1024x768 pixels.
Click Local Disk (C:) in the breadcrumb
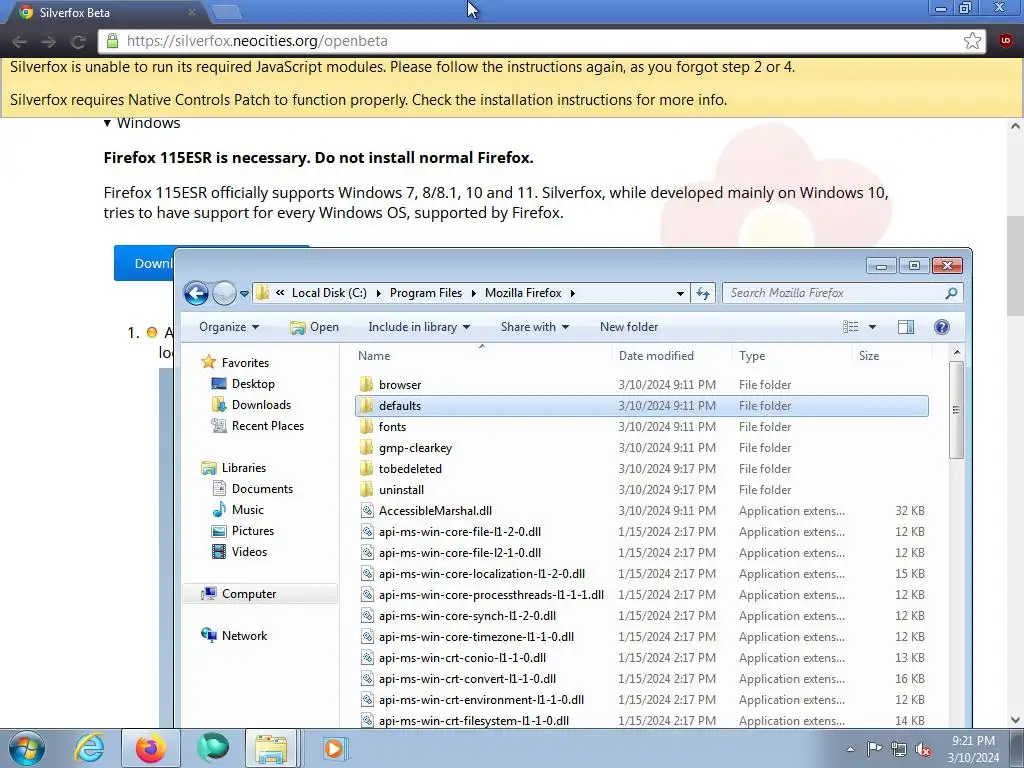[329, 293]
